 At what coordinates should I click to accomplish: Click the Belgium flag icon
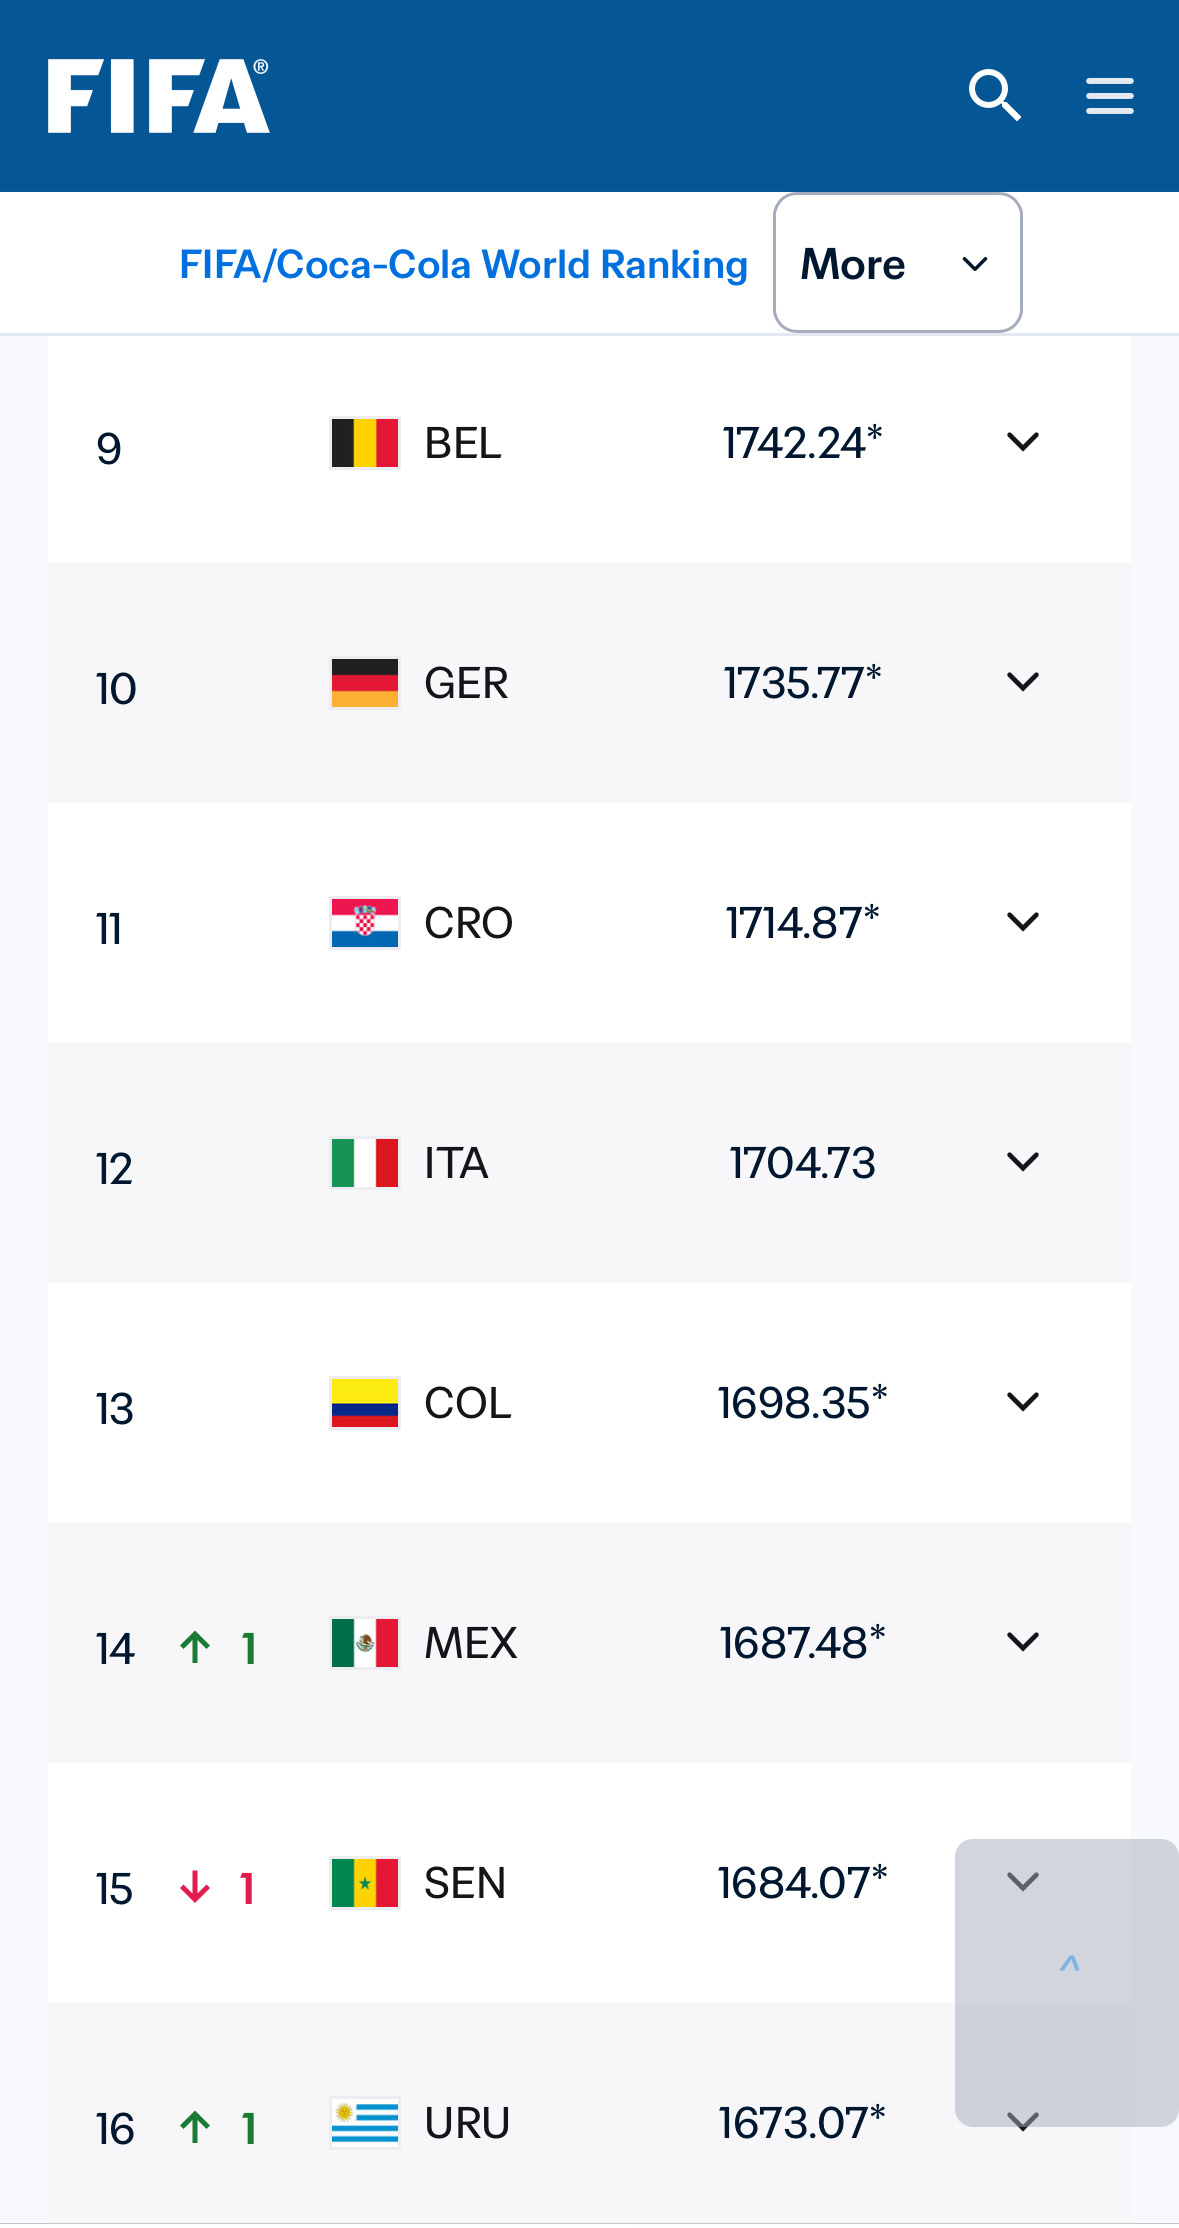point(365,443)
